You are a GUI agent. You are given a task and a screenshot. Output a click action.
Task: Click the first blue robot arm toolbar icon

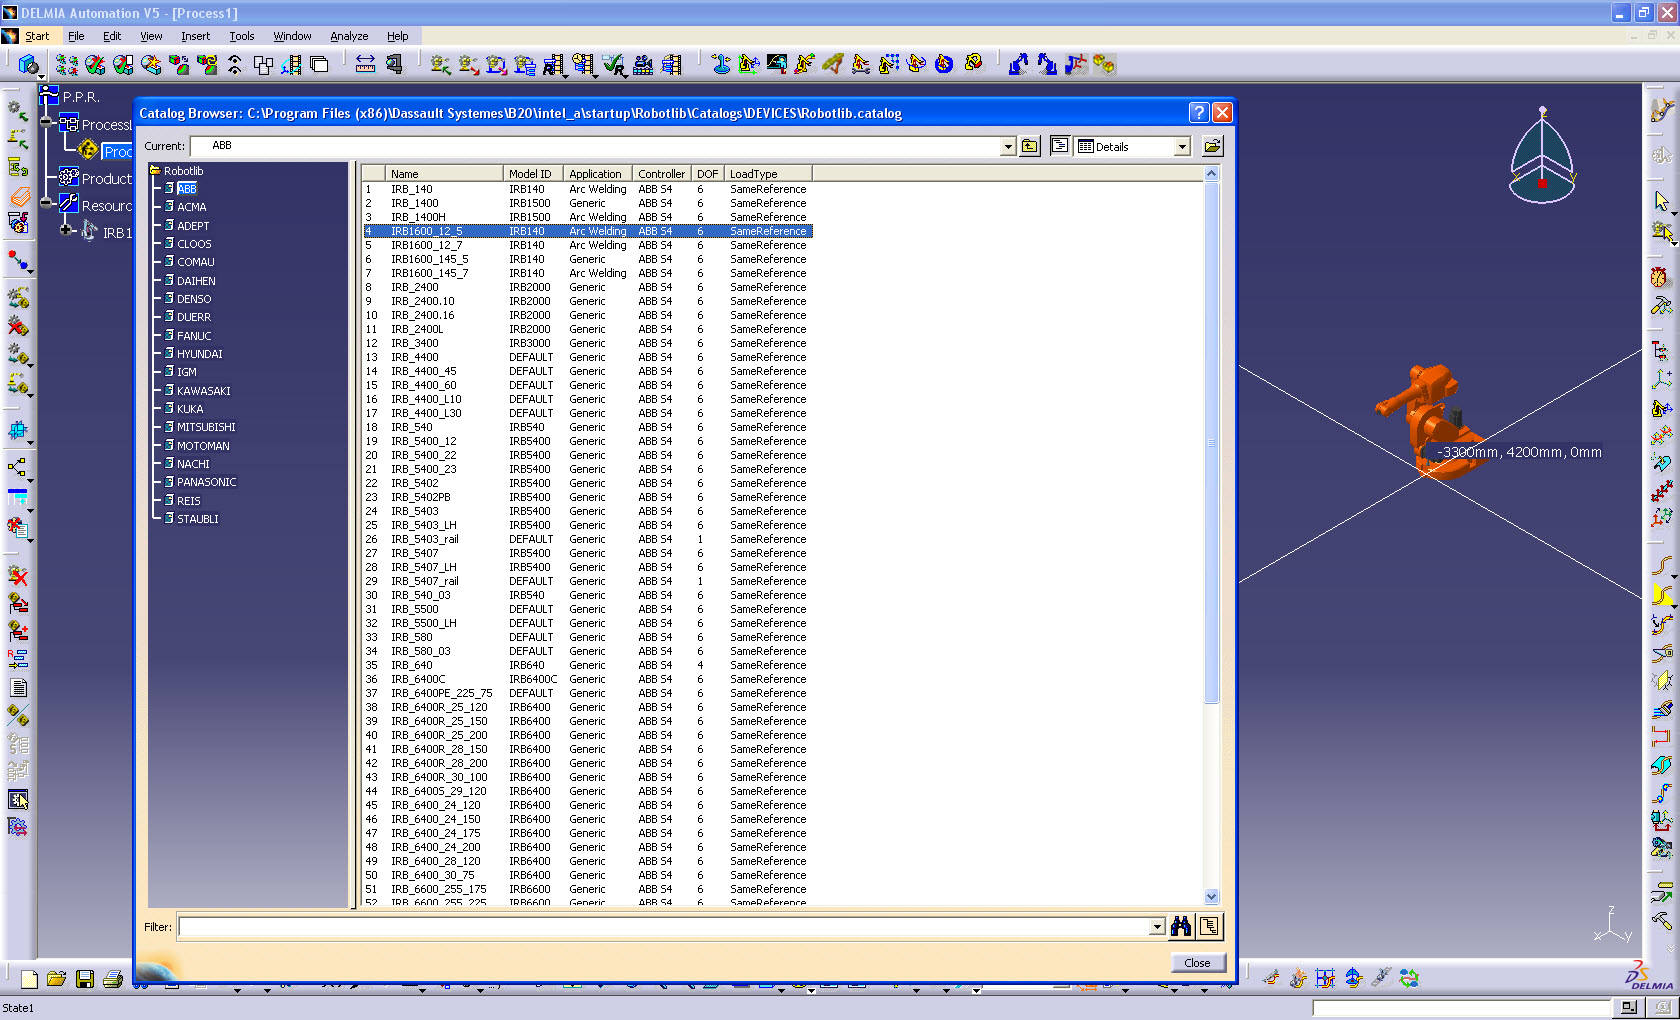click(x=1018, y=64)
